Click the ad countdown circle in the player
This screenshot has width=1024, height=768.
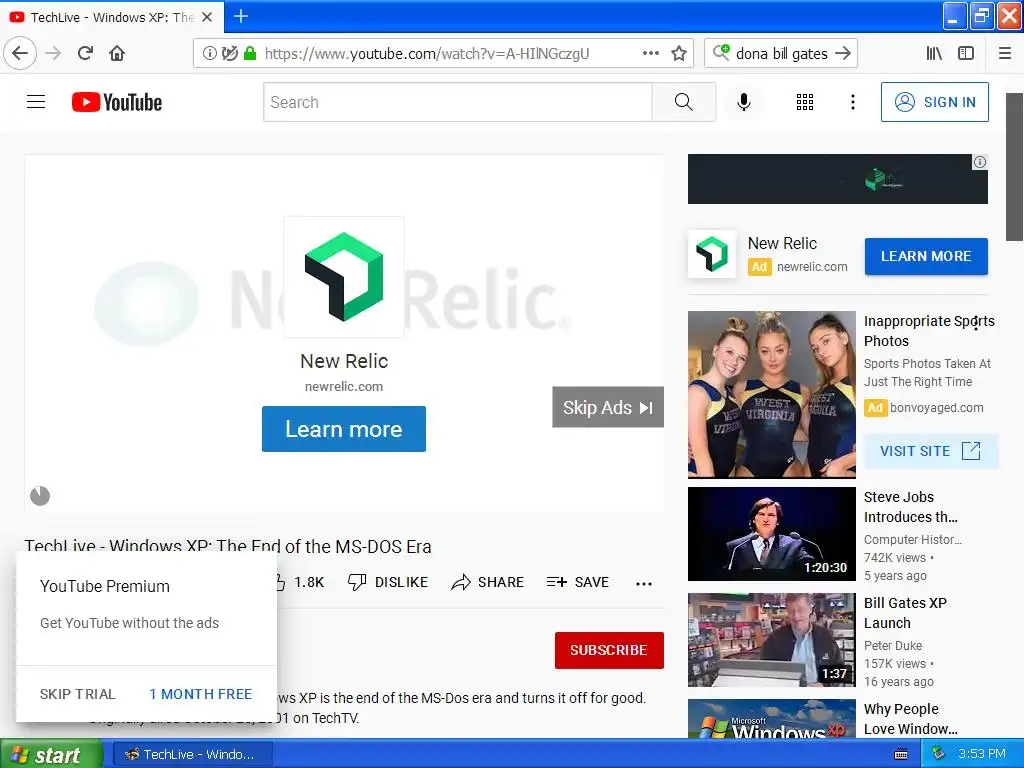pyautogui.click(x=40, y=496)
